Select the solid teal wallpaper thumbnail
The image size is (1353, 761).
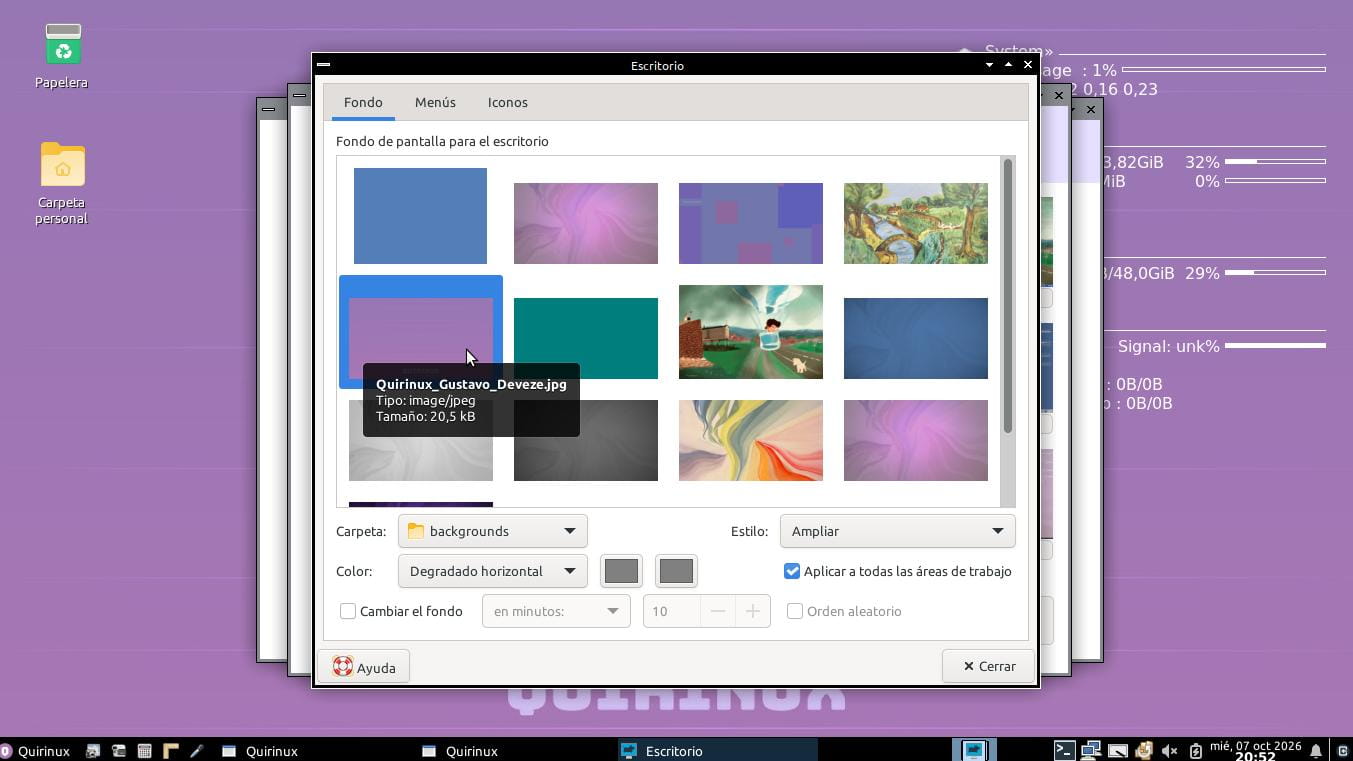point(586,338)
